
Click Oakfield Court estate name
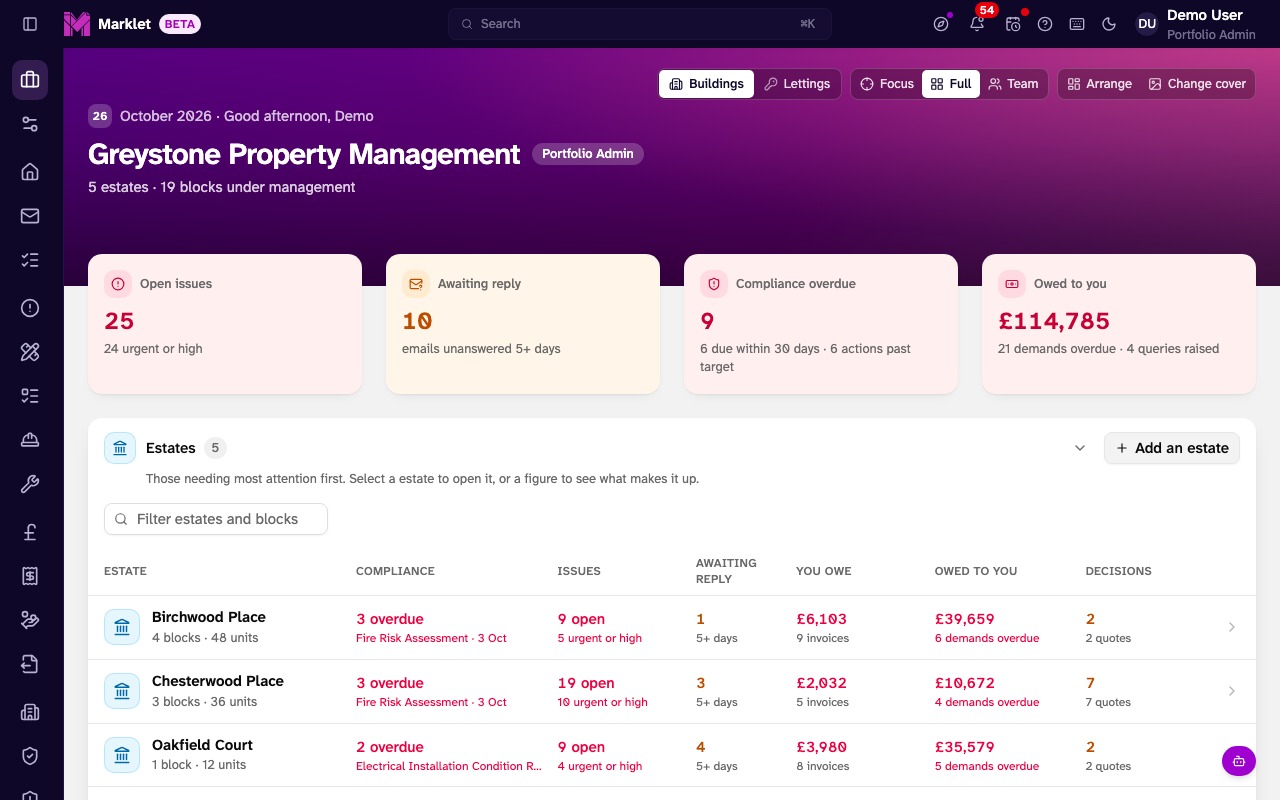202,745
